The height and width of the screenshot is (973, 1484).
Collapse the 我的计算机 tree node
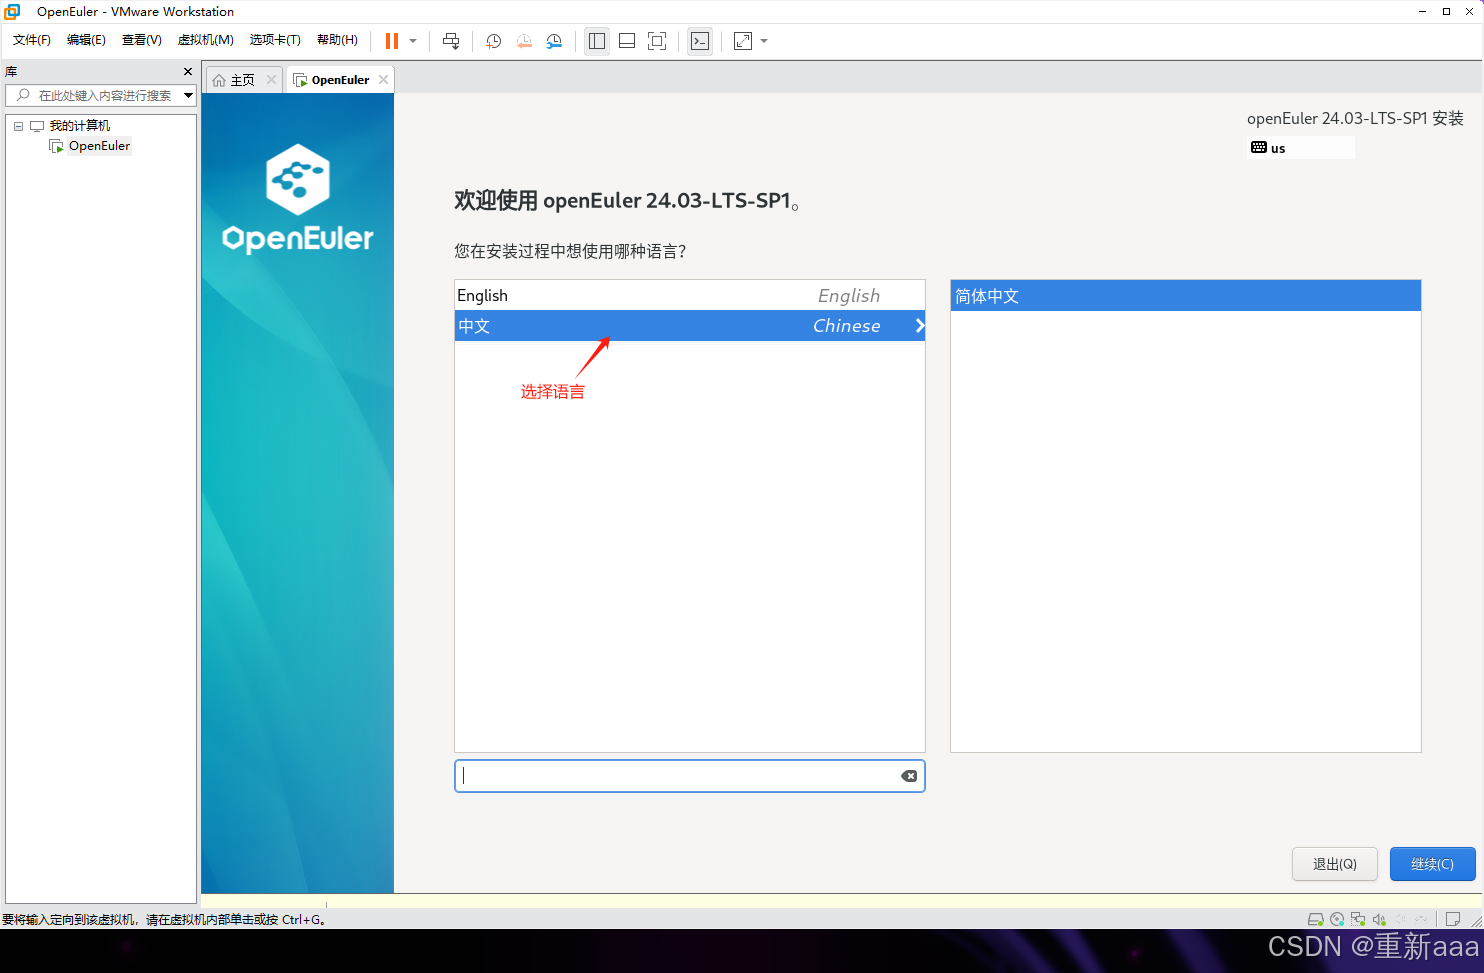tap(18, 126)
